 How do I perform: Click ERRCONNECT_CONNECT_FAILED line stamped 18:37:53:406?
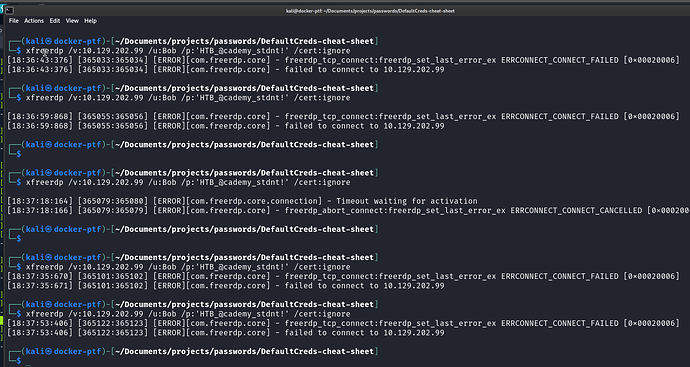point(344,323)
